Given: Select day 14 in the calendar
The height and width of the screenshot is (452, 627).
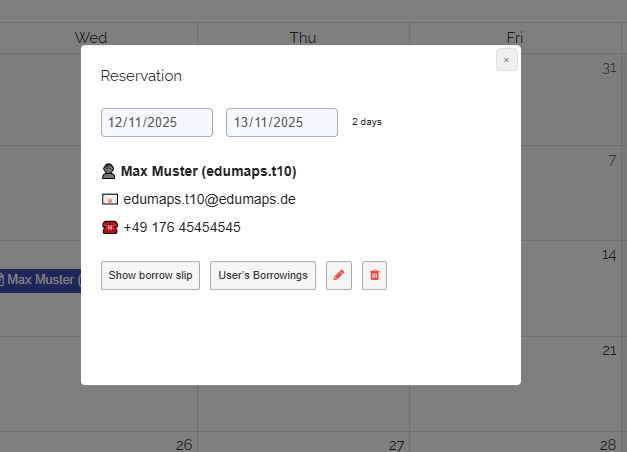Looking at the screenshot, I should (608, 256).
